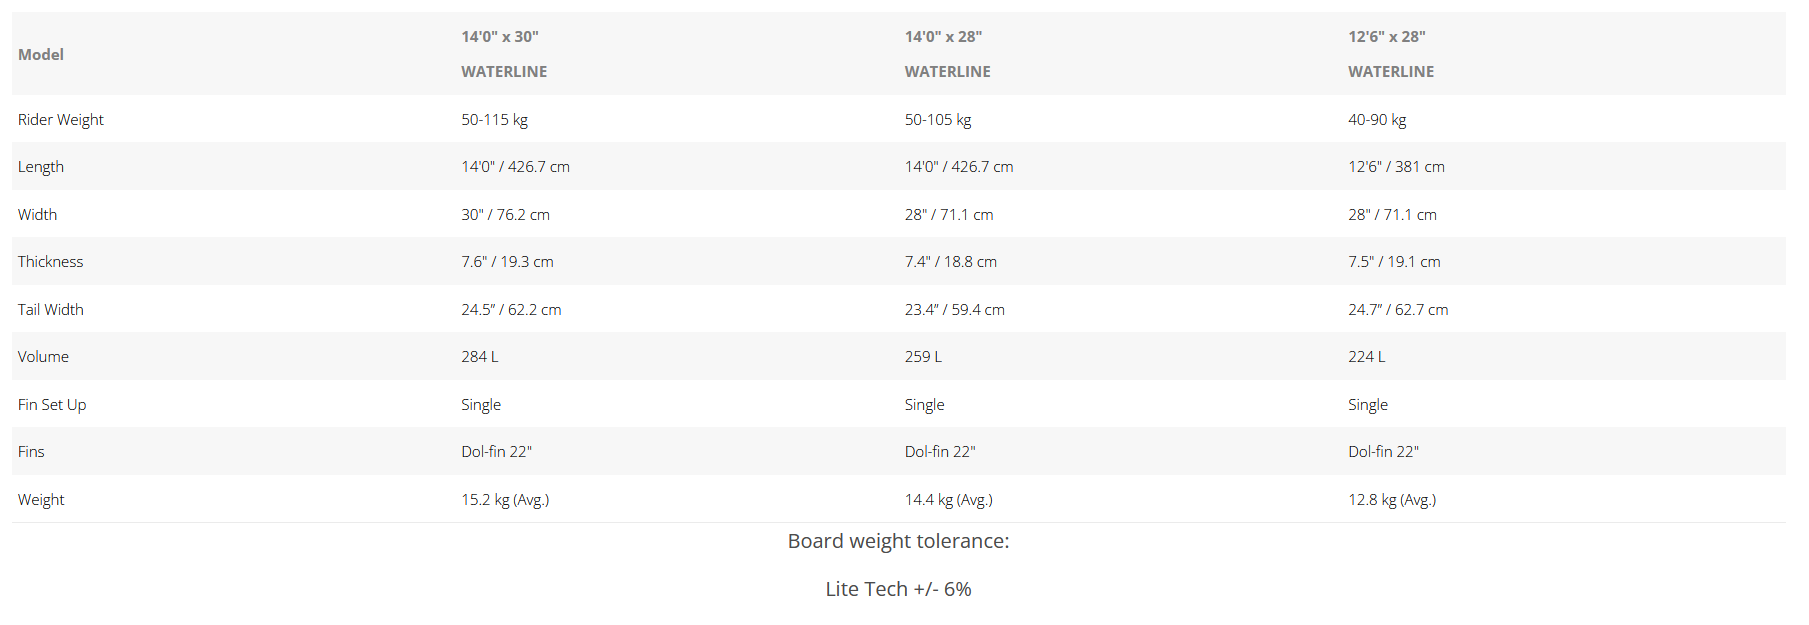Click the Volume row label

(x=43, y=357)
